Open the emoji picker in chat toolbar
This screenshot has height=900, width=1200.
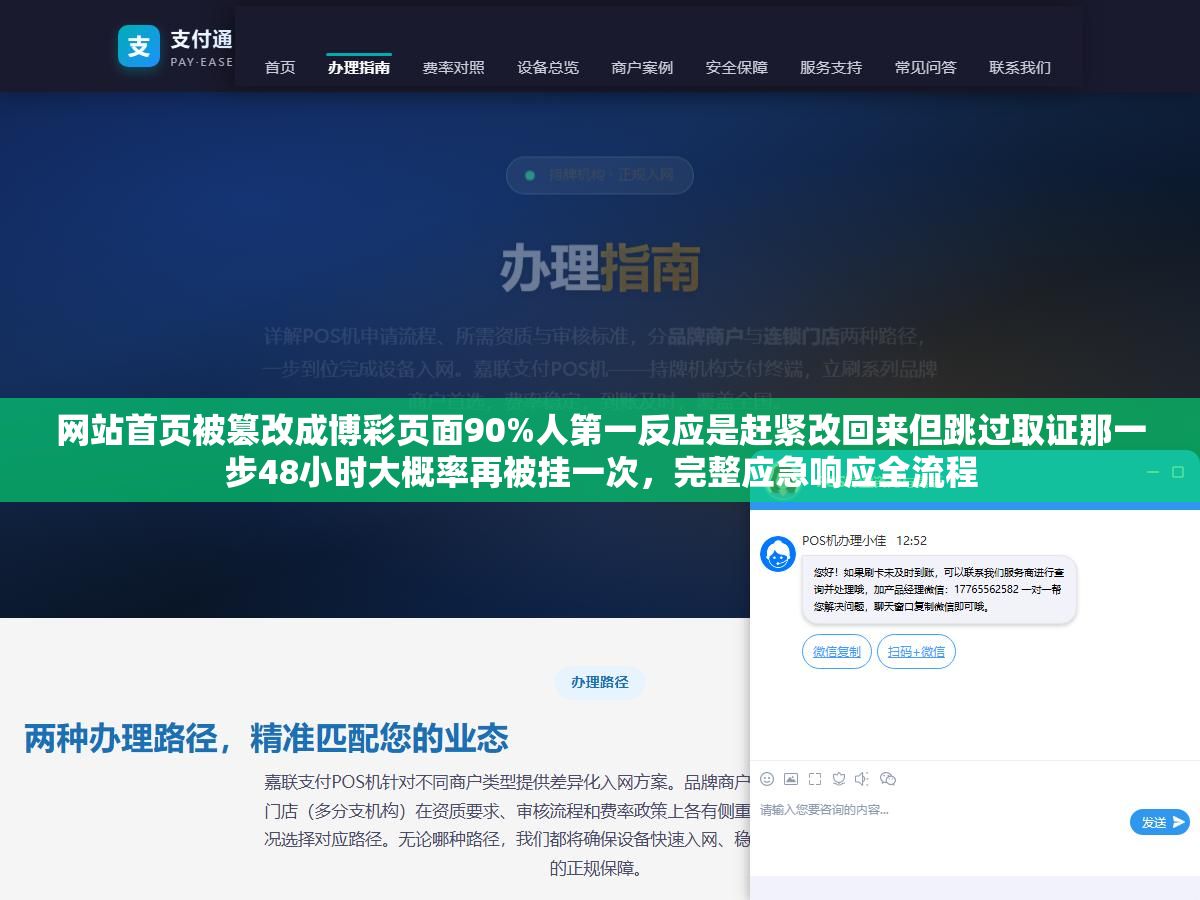coord(767,779)
